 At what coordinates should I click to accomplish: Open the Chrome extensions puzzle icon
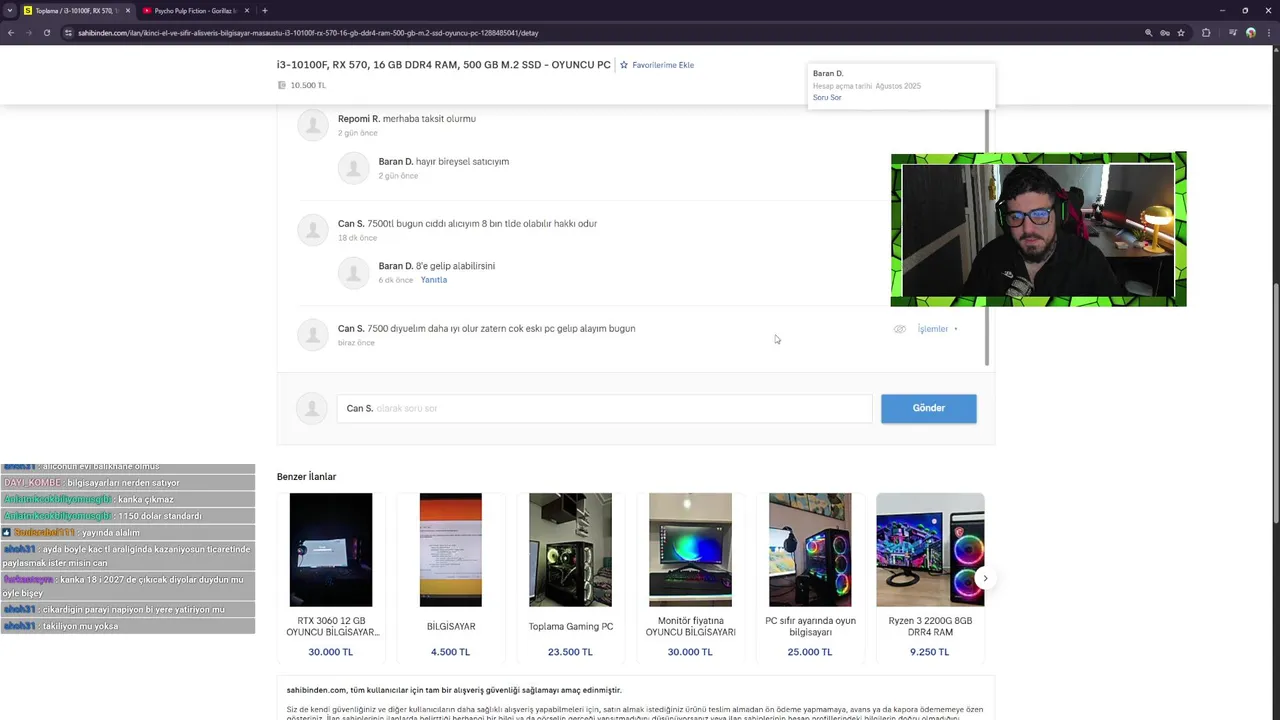1206,33
